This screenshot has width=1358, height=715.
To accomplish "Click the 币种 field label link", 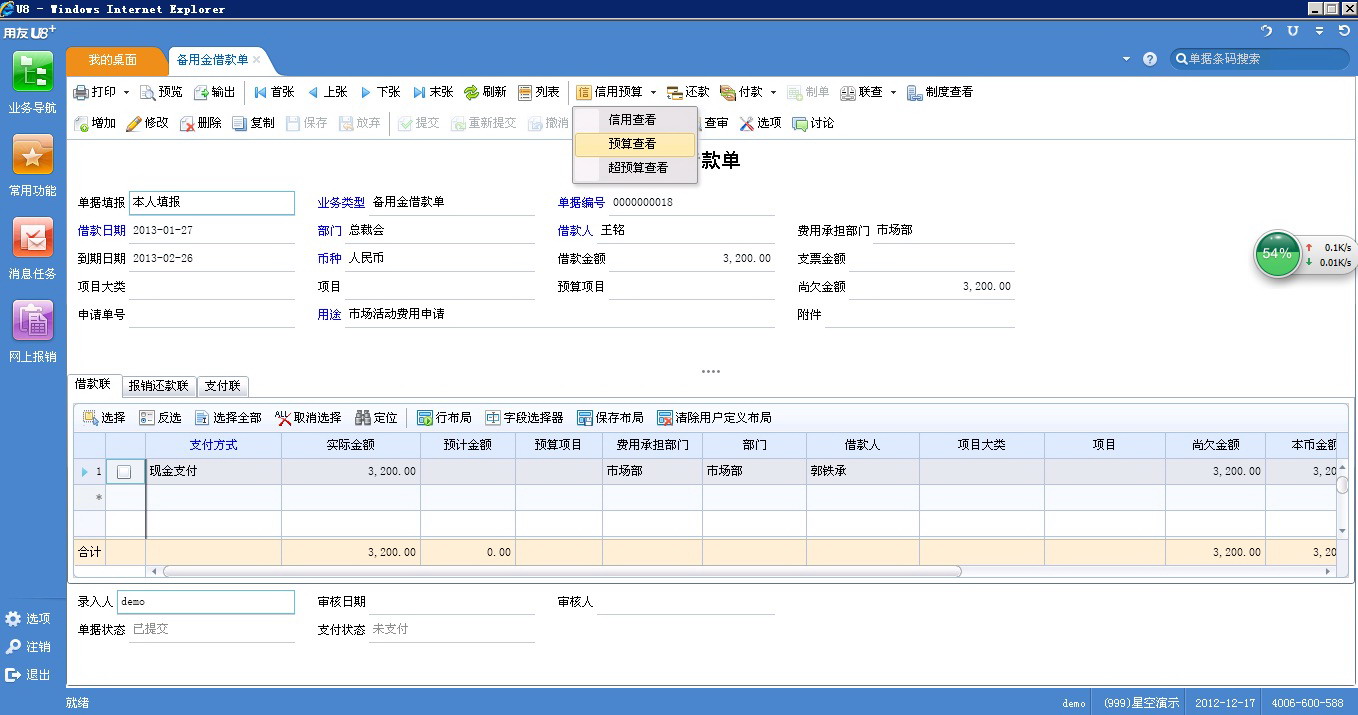I will [x=330, y=258].
